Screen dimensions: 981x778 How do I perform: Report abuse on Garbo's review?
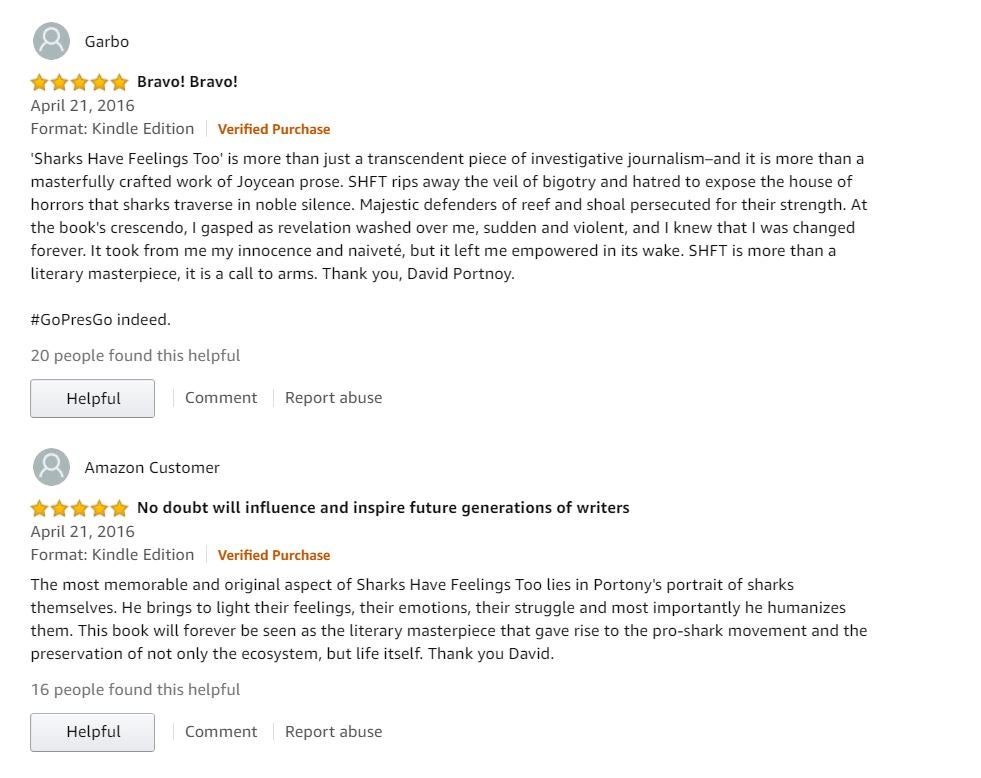pos(333,398)
